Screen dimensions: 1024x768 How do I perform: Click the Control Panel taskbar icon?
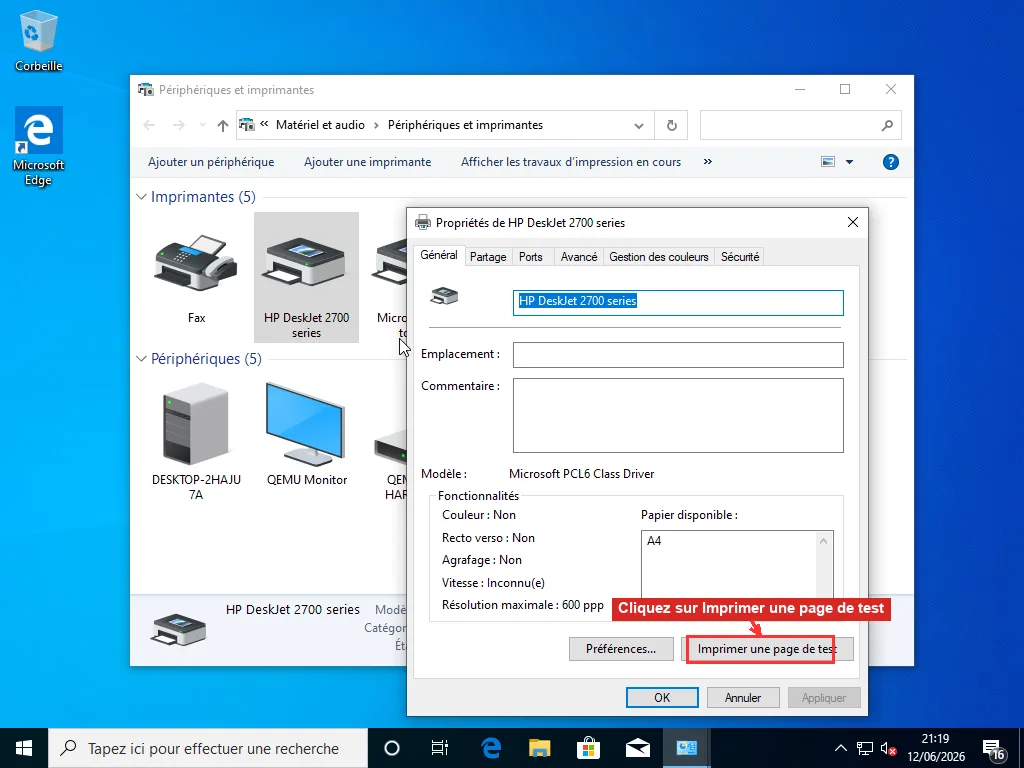pyautogui.click(x=687, y=748)
